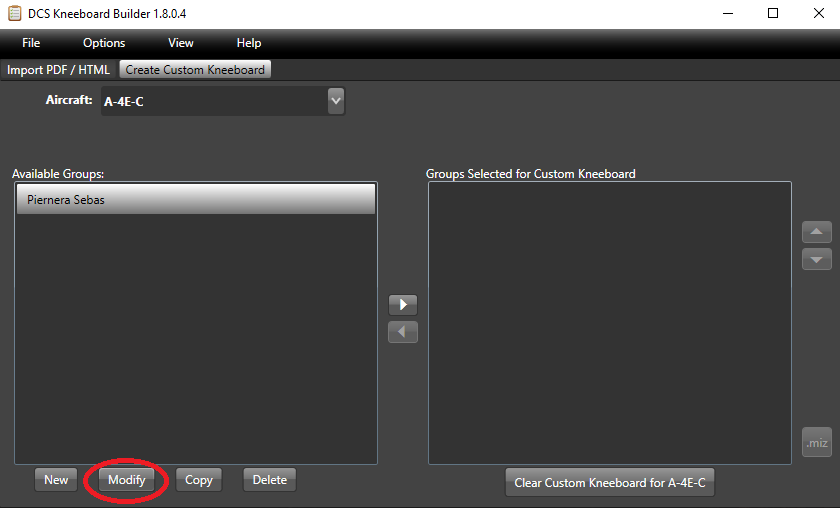The width and height of the screenshot is (840, 508).
Task: Select the Piernera Sebas group
Action: (x=196, y=199)
